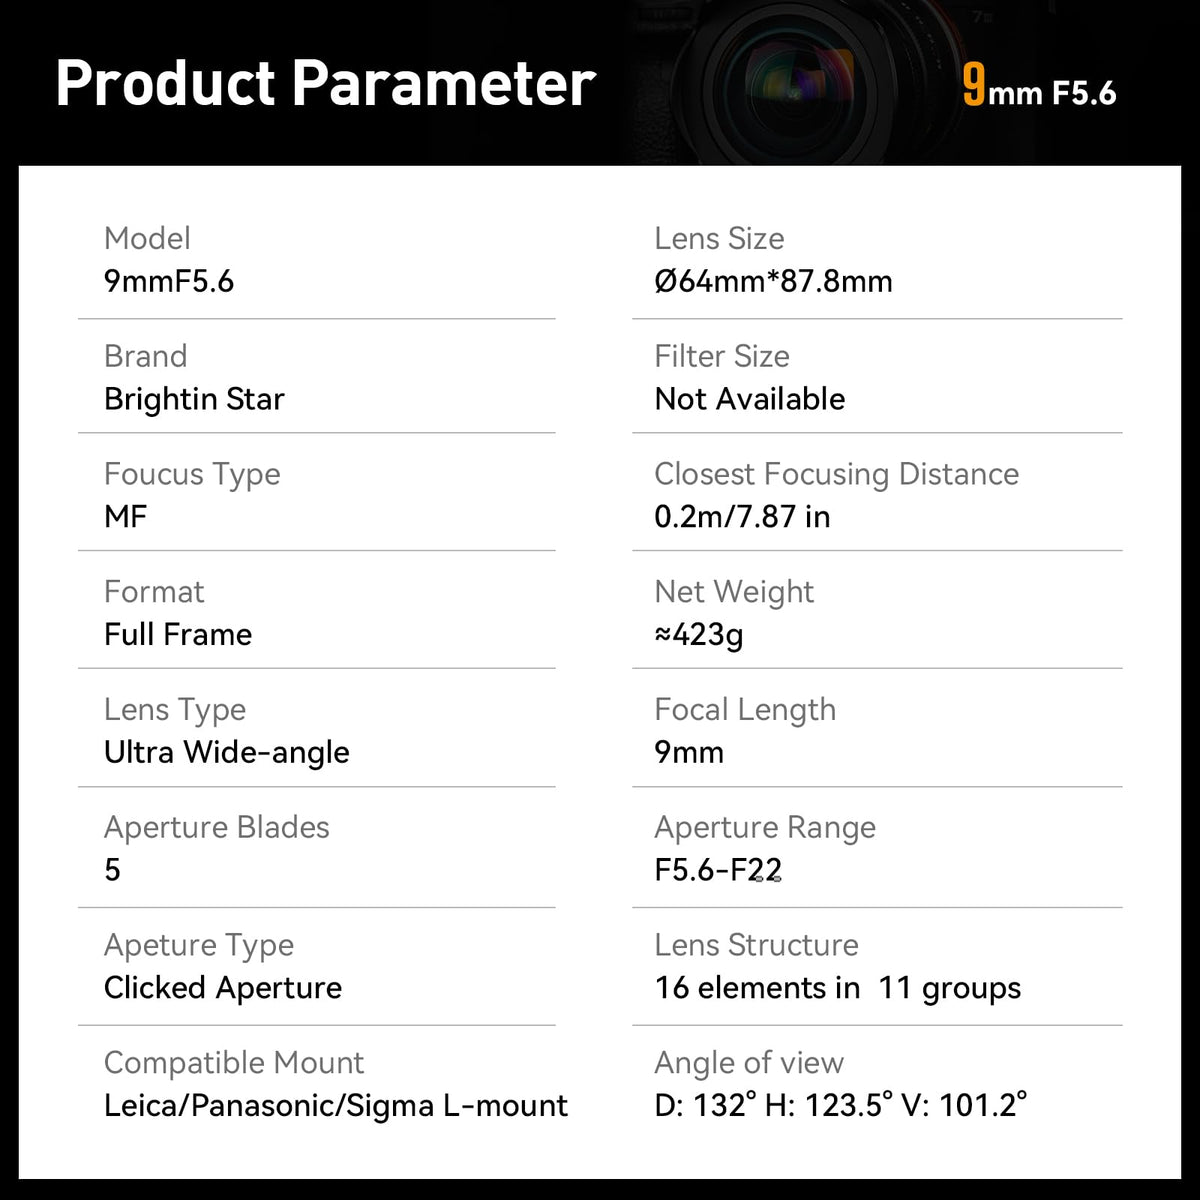
Task: Select the Model value "9mmF5.6"
Action: [x=169, y=281]
